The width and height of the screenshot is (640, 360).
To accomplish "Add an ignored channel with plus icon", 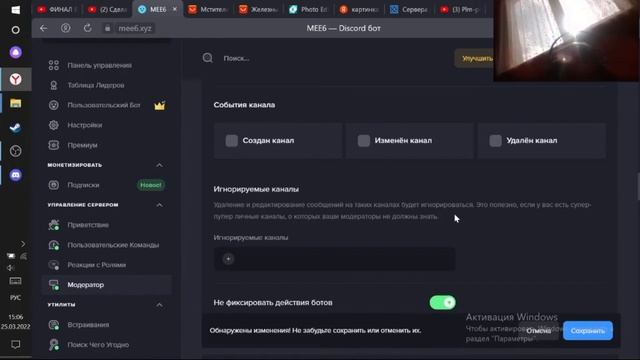I will 228,259.
